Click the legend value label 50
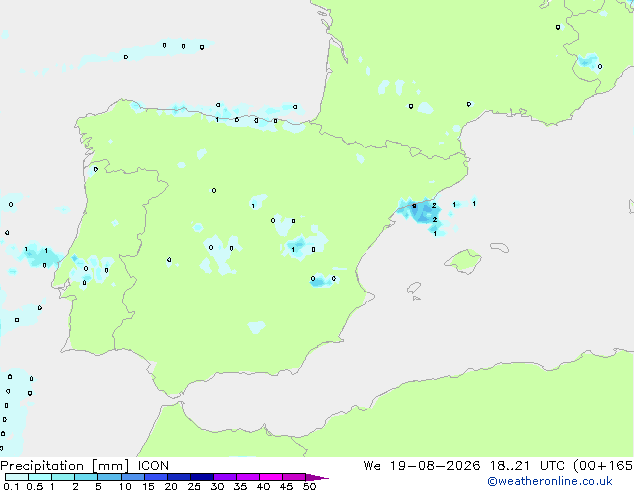This screenshot has width=634, height=490. click(x=309, y=486)
